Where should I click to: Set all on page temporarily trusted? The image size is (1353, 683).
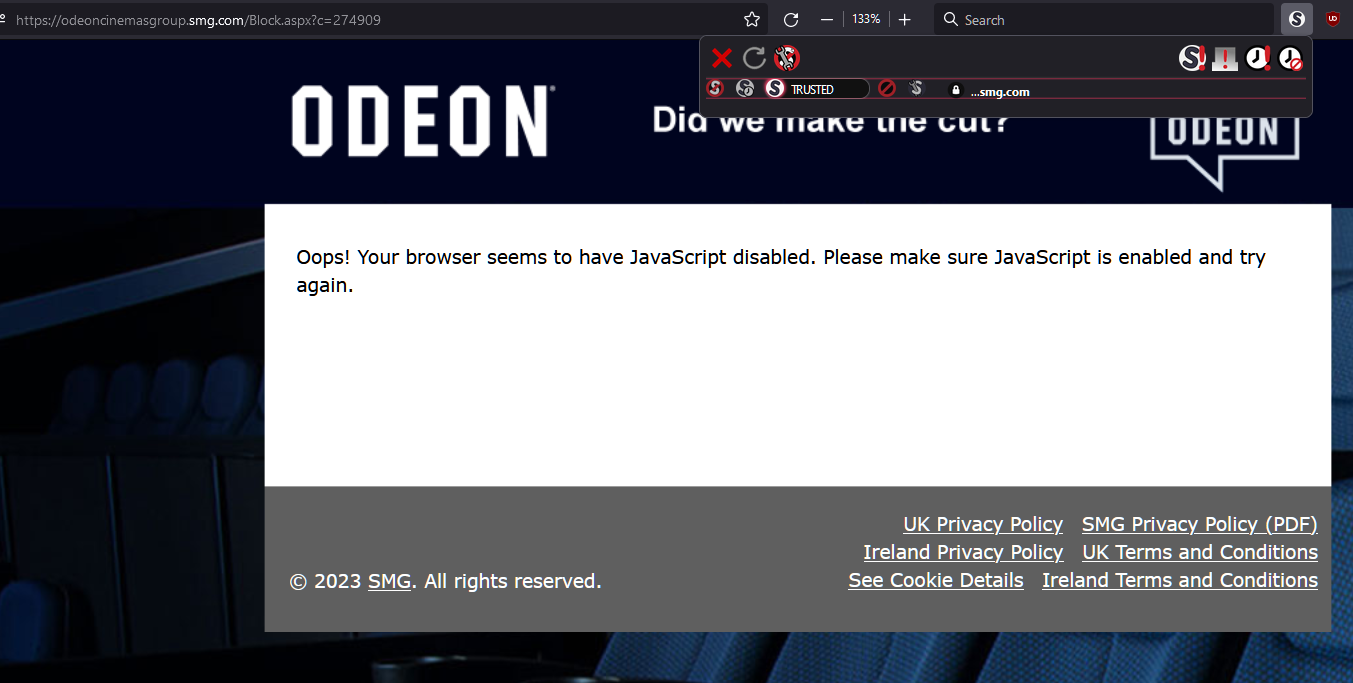coord(1258,58)
